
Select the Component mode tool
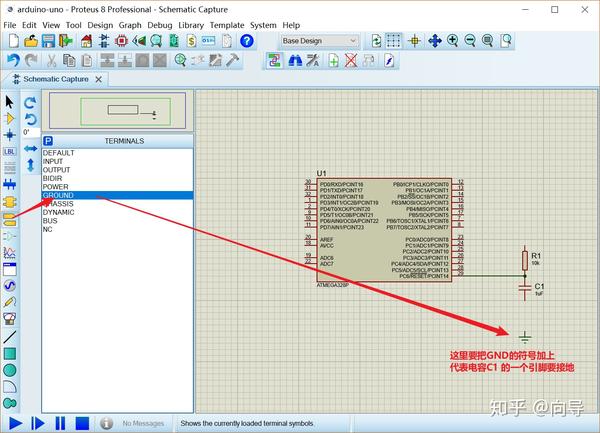(10, 119)
